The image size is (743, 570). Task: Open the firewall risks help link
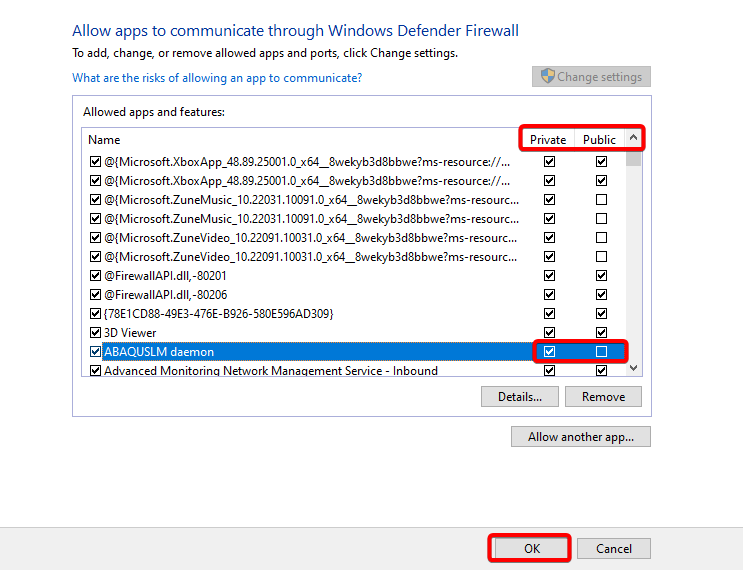217,78
